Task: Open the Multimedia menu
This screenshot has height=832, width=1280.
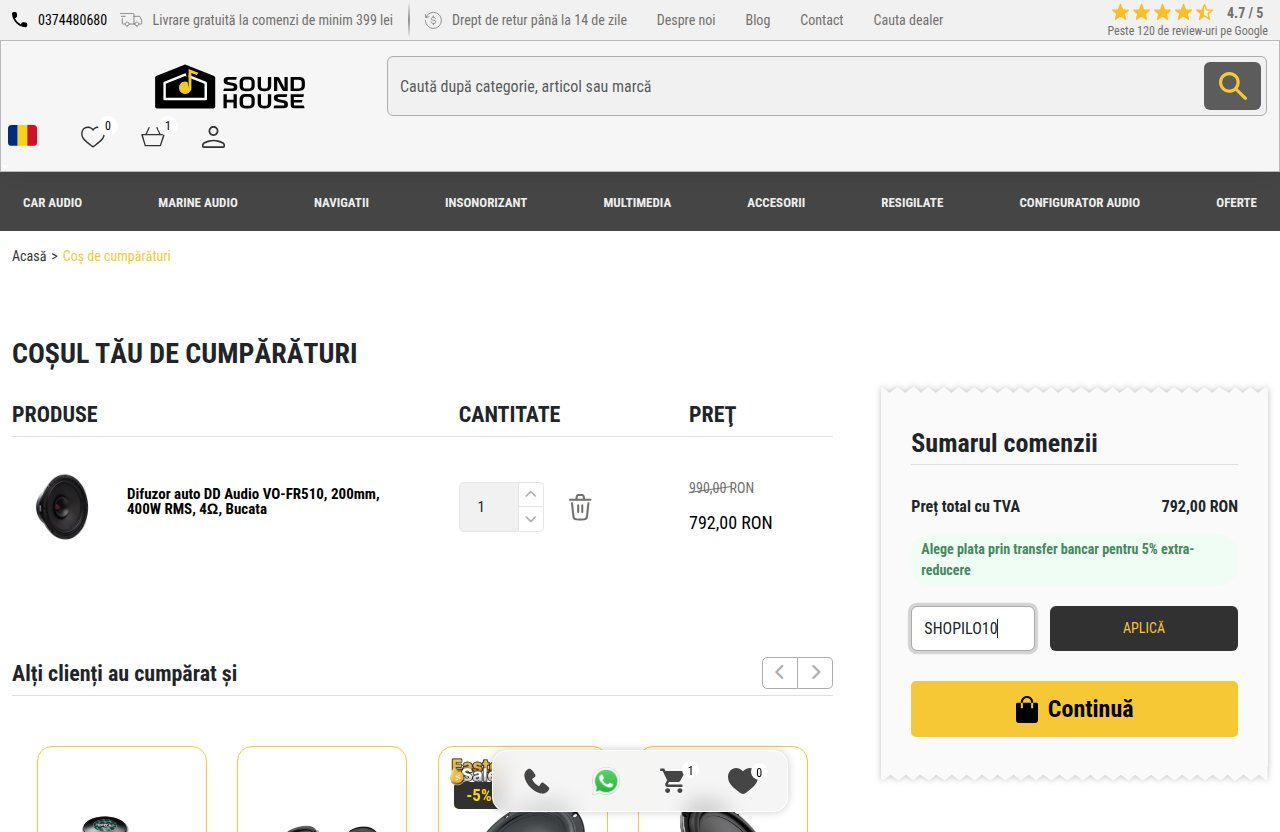Action: (637, 202)
